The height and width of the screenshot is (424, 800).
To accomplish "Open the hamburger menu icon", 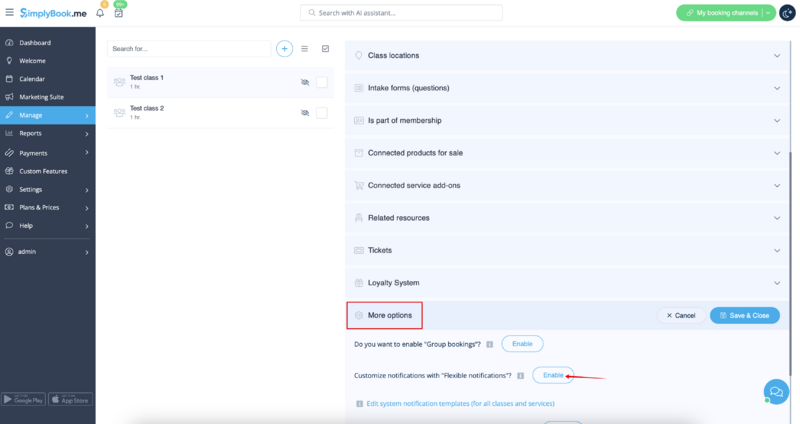I will (x=9, y=12).
